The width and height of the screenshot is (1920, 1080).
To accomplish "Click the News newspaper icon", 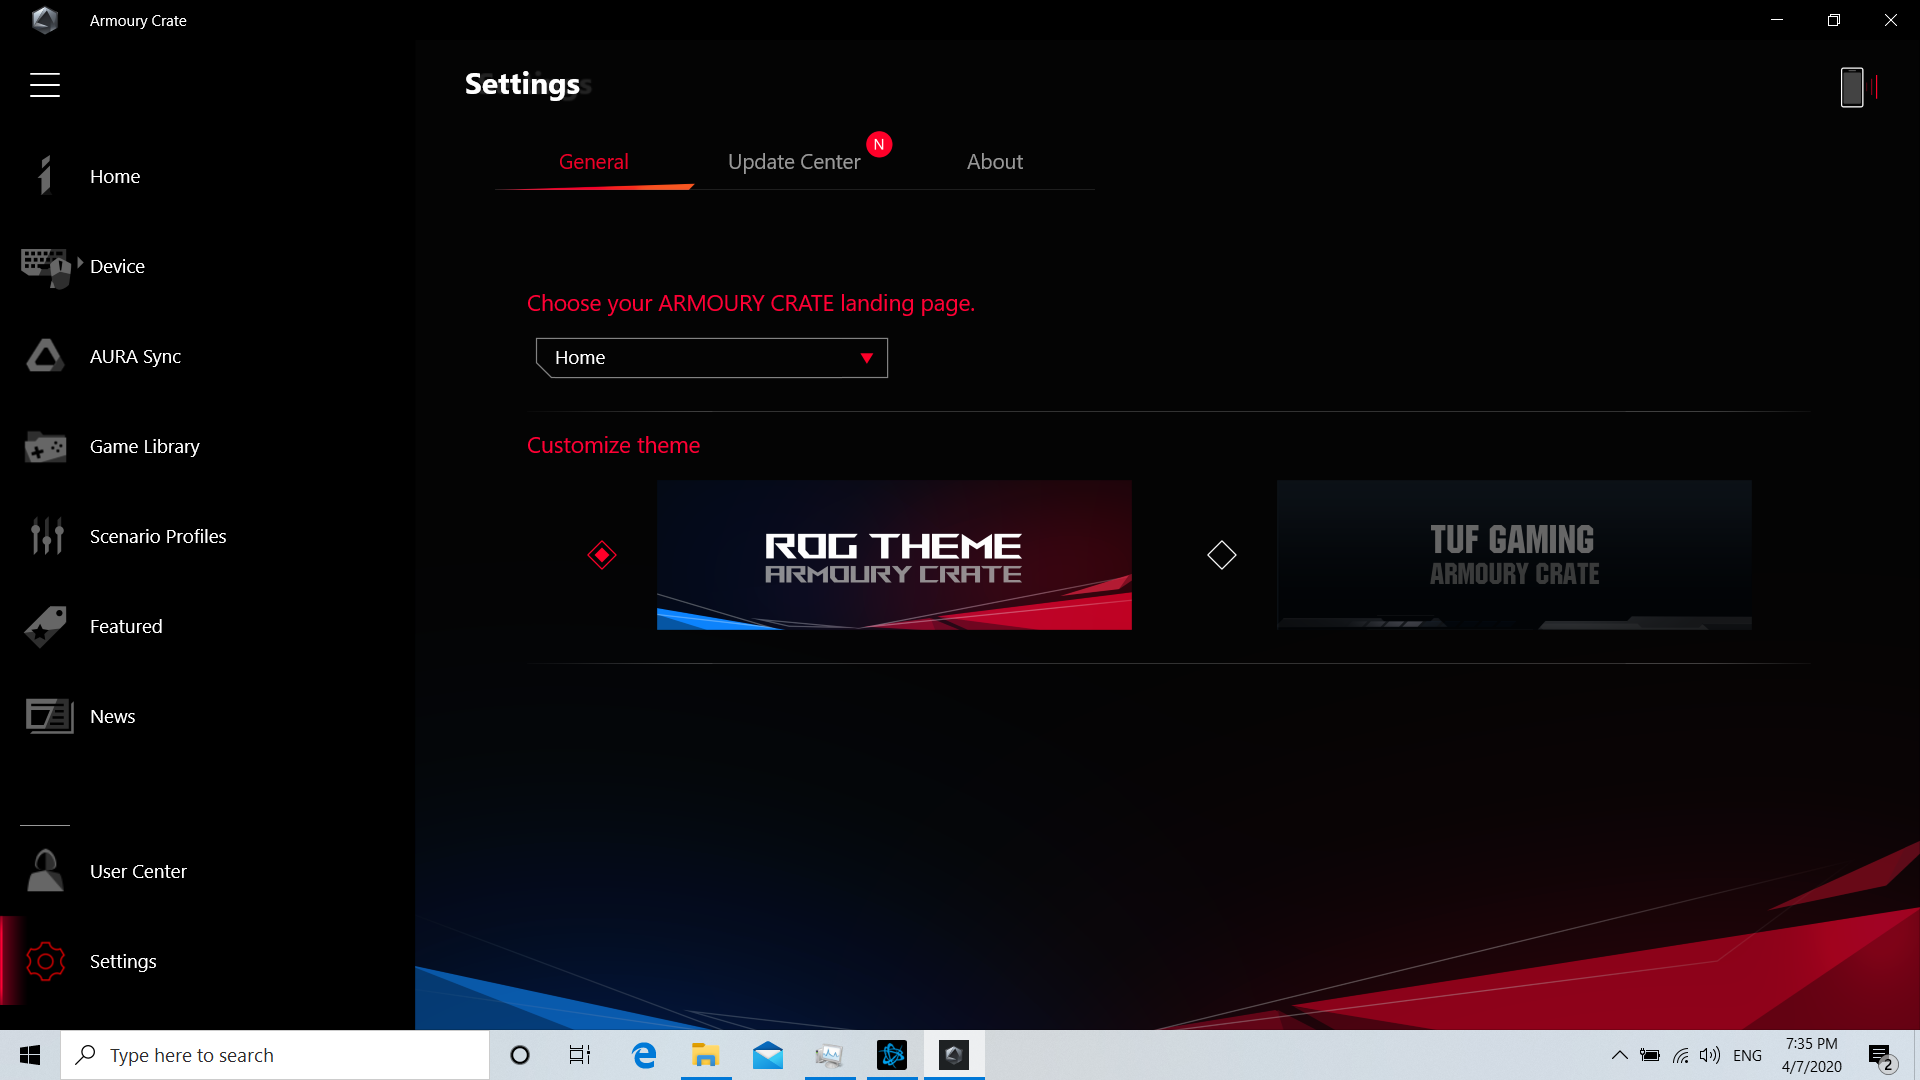I will (49, 716).
